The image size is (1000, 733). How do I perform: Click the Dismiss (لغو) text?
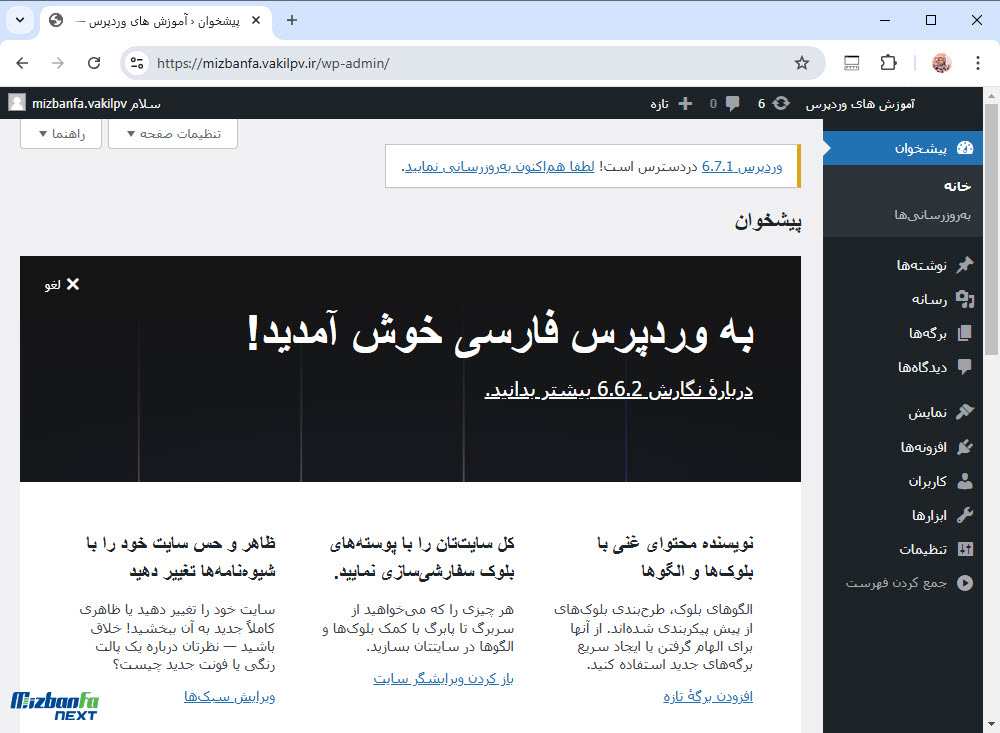coord(52,285)
